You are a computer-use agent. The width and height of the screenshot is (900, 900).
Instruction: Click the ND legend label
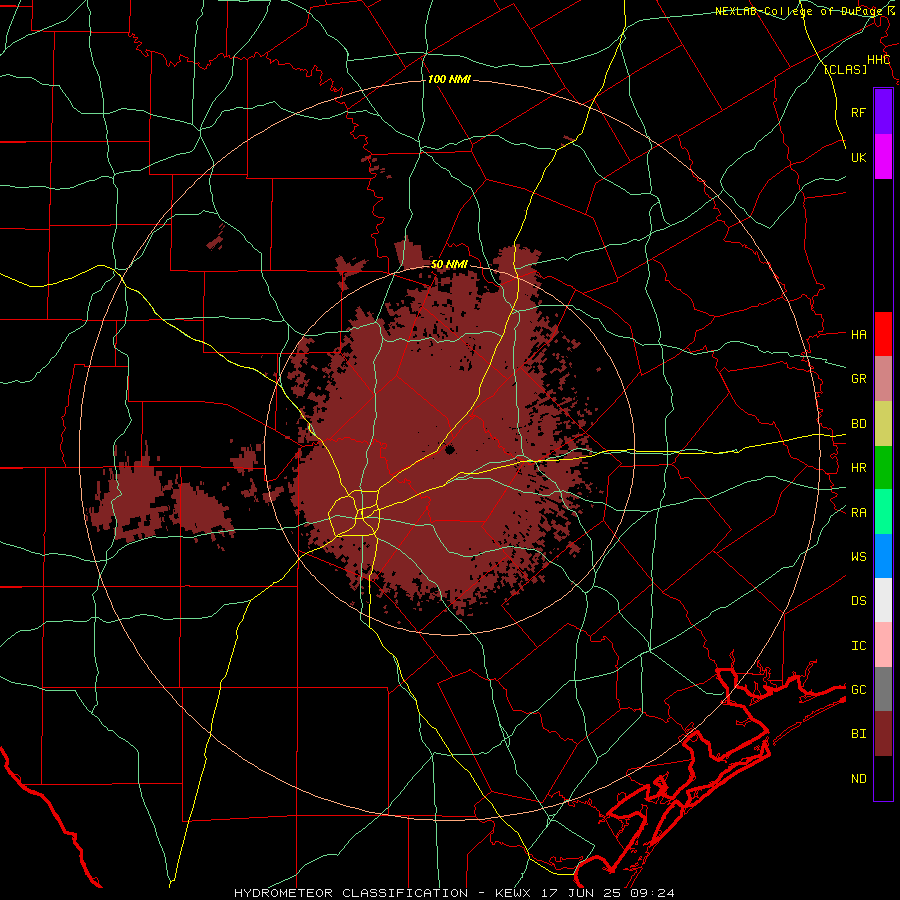[858, 779]
